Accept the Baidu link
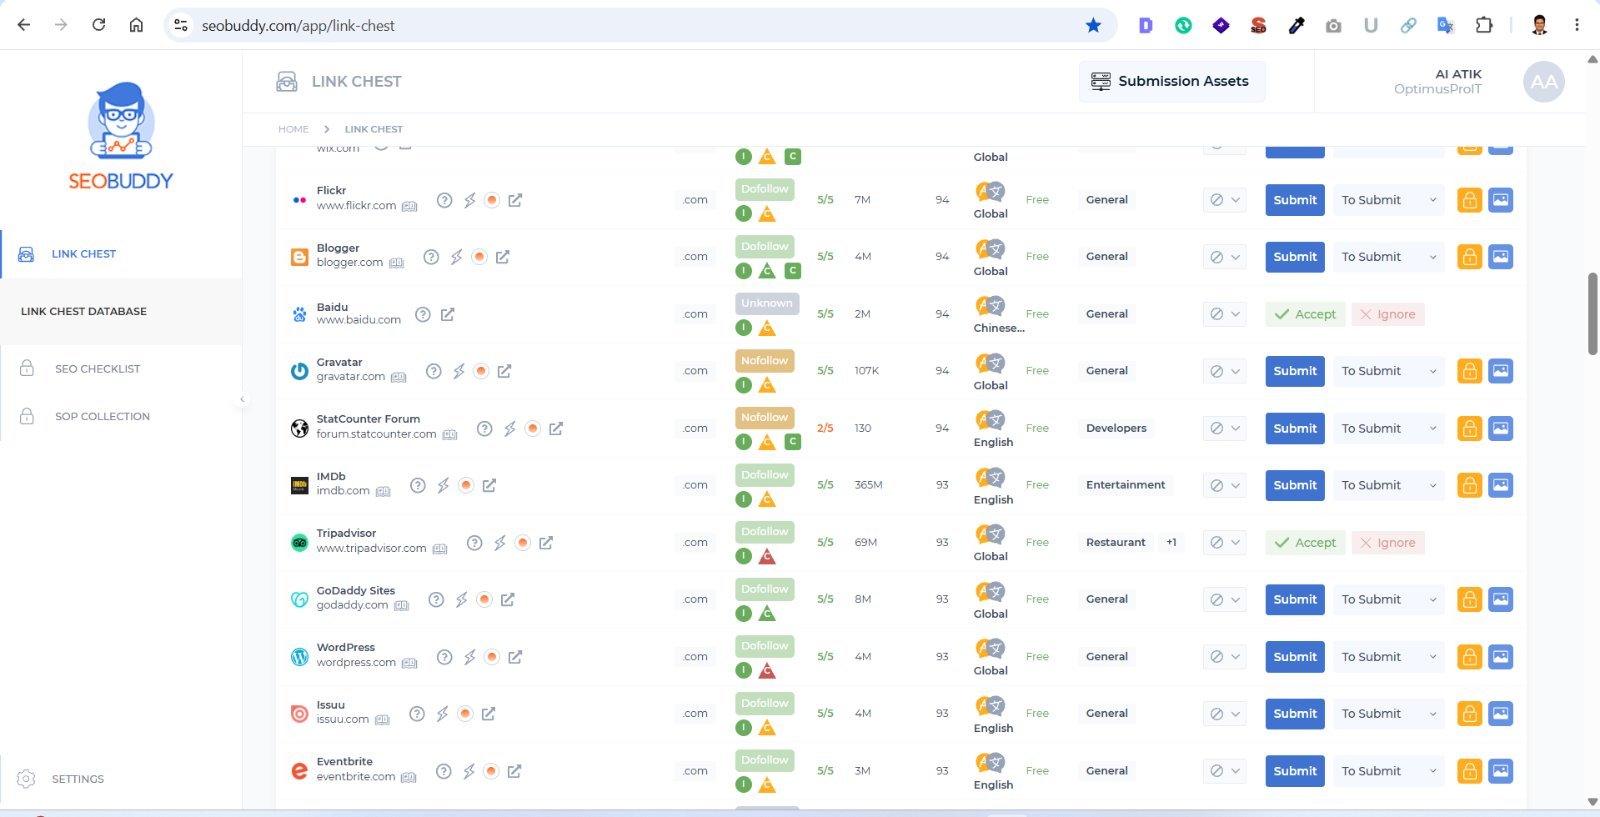The image size is (1600, 817). [1305, 314]
